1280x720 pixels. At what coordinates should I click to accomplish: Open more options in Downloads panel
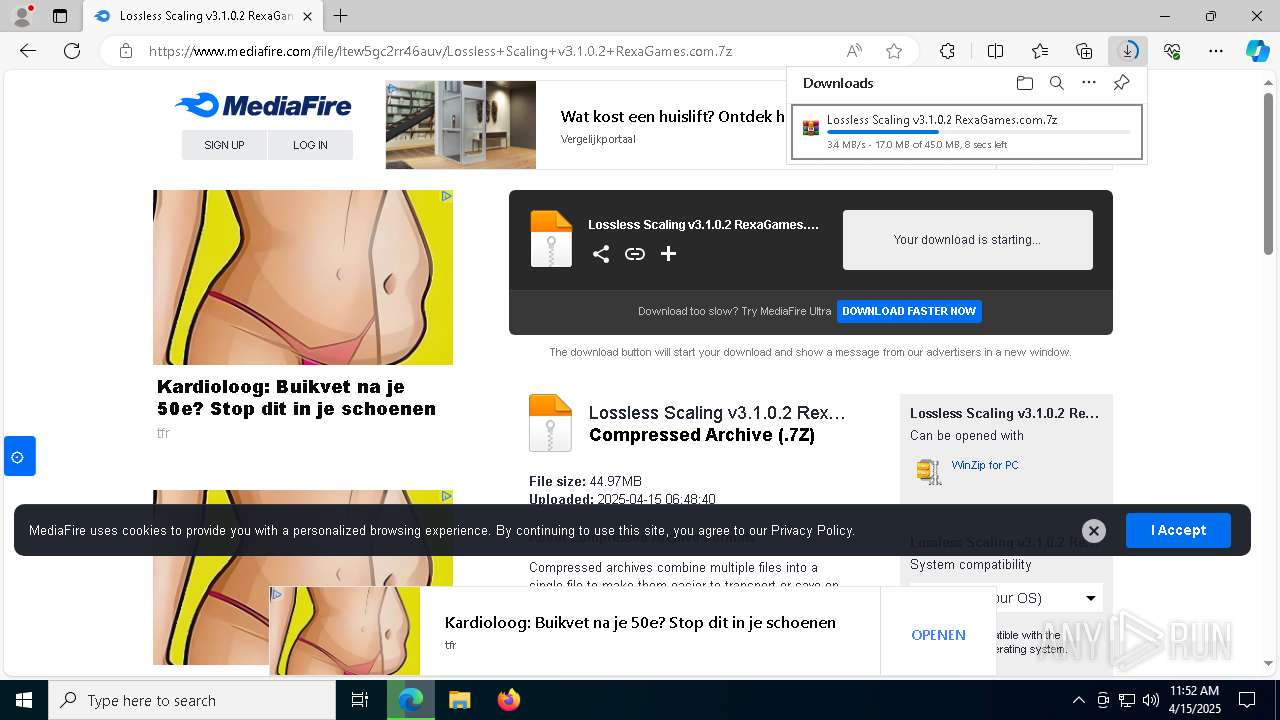[x=1089, y=83]
